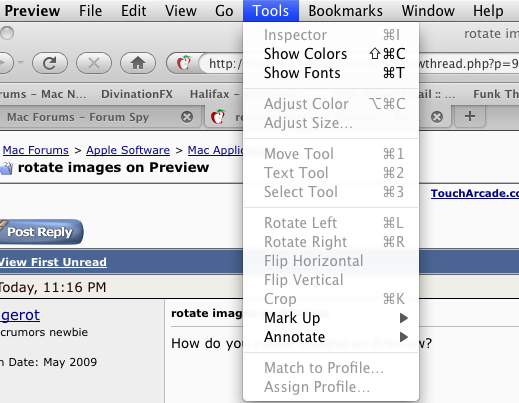Viewport: 519px width, 403px height.
Task: Click the Today, 11:16 PM post timestamp
Action: pos(53,287)
